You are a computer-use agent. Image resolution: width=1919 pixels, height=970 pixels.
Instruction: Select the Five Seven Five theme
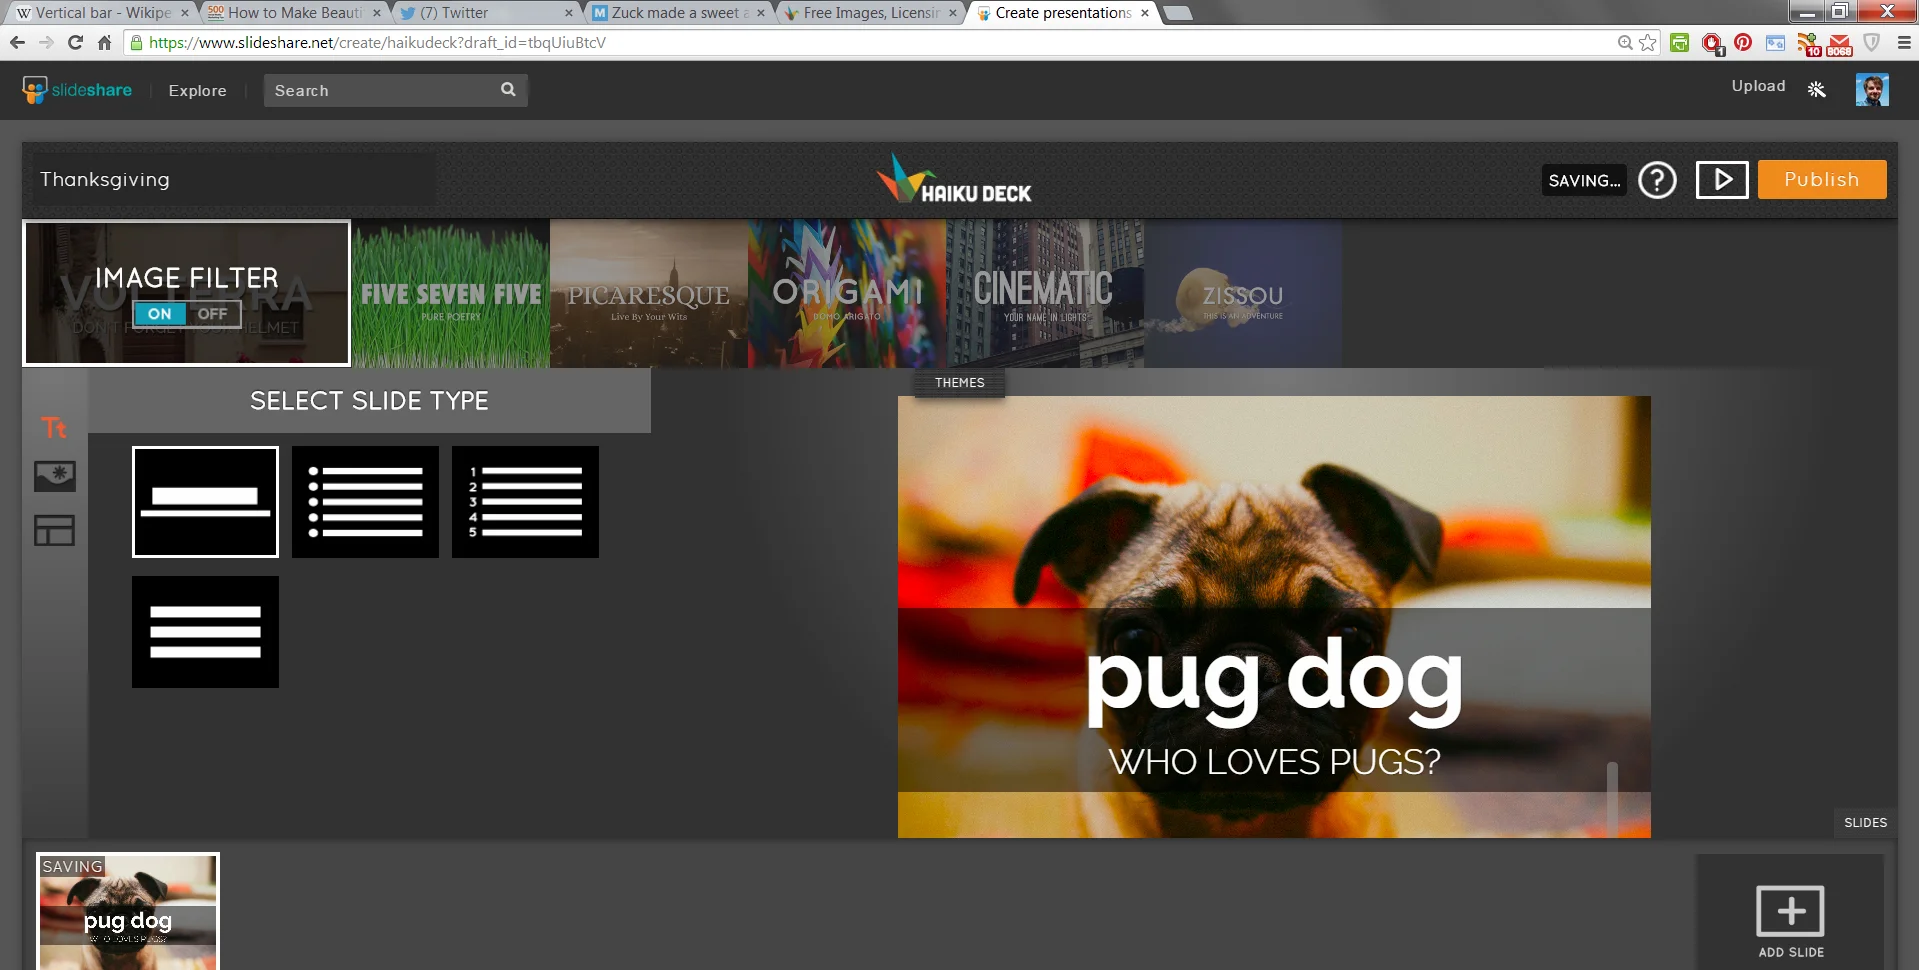pos(451,294)
